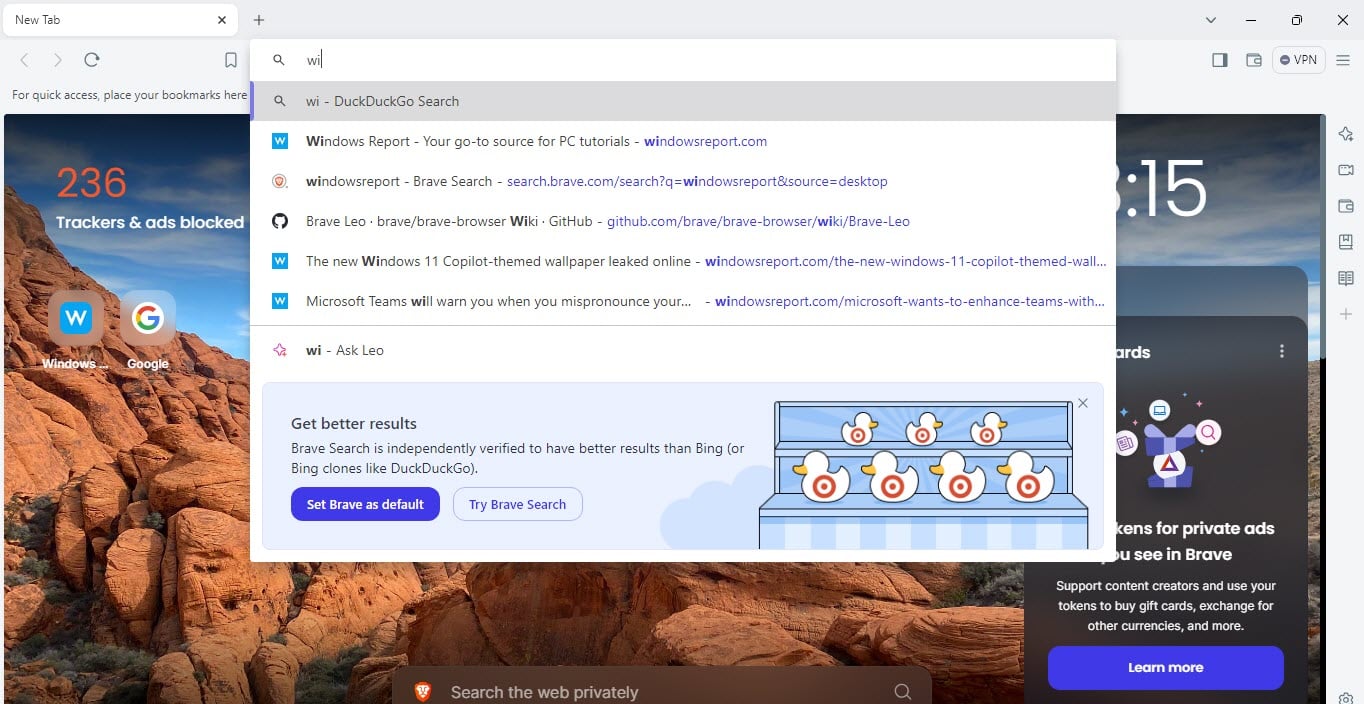Add item to sidebar with plus
The image size is (1364, 704).
1346,314
